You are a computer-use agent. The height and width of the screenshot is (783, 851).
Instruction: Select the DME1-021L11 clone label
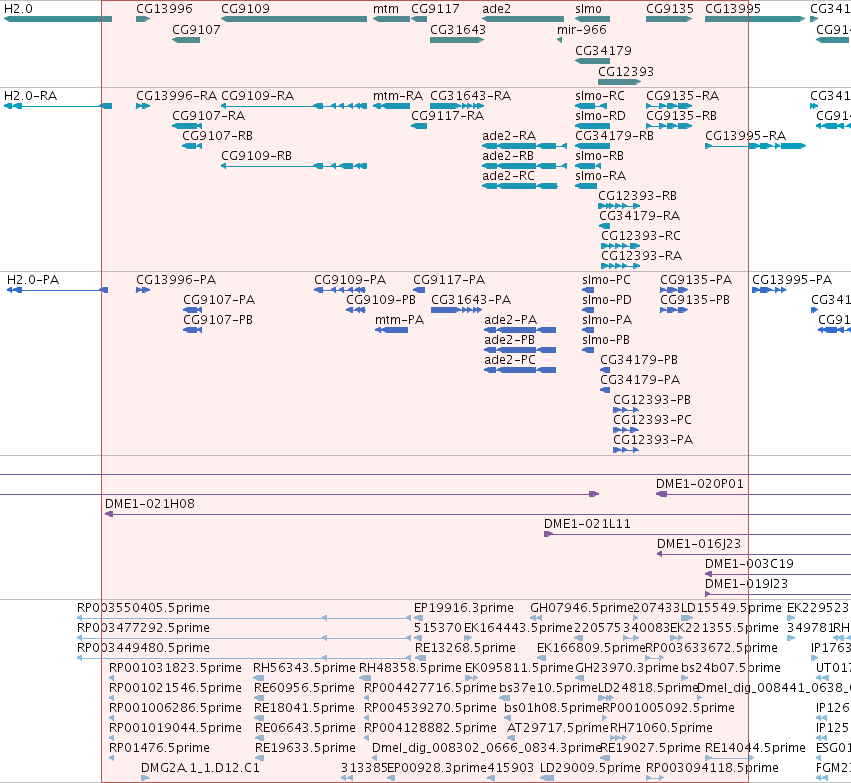[x=587, y=524]
